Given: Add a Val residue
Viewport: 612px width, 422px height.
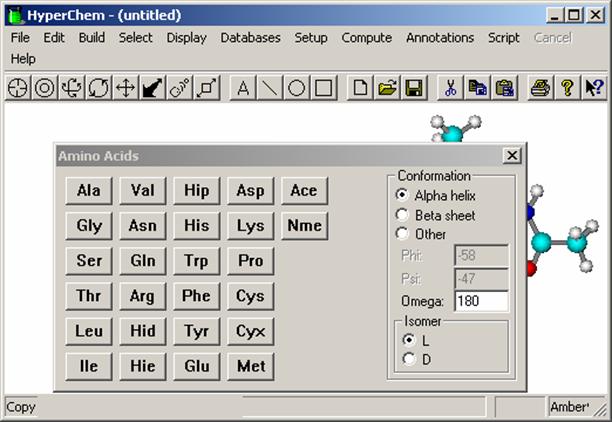Looking at the screenshot, I should (143, 191).
